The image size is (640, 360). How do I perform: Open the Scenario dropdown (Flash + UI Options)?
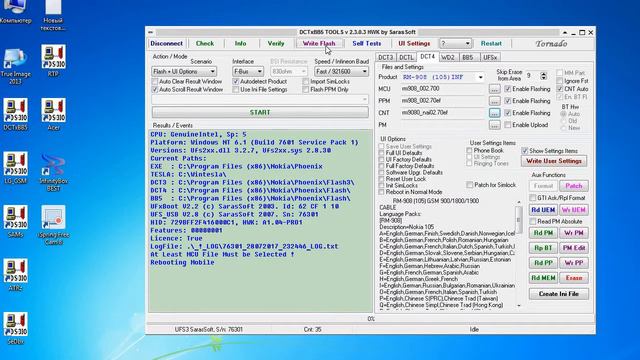(x=184, y=71)
